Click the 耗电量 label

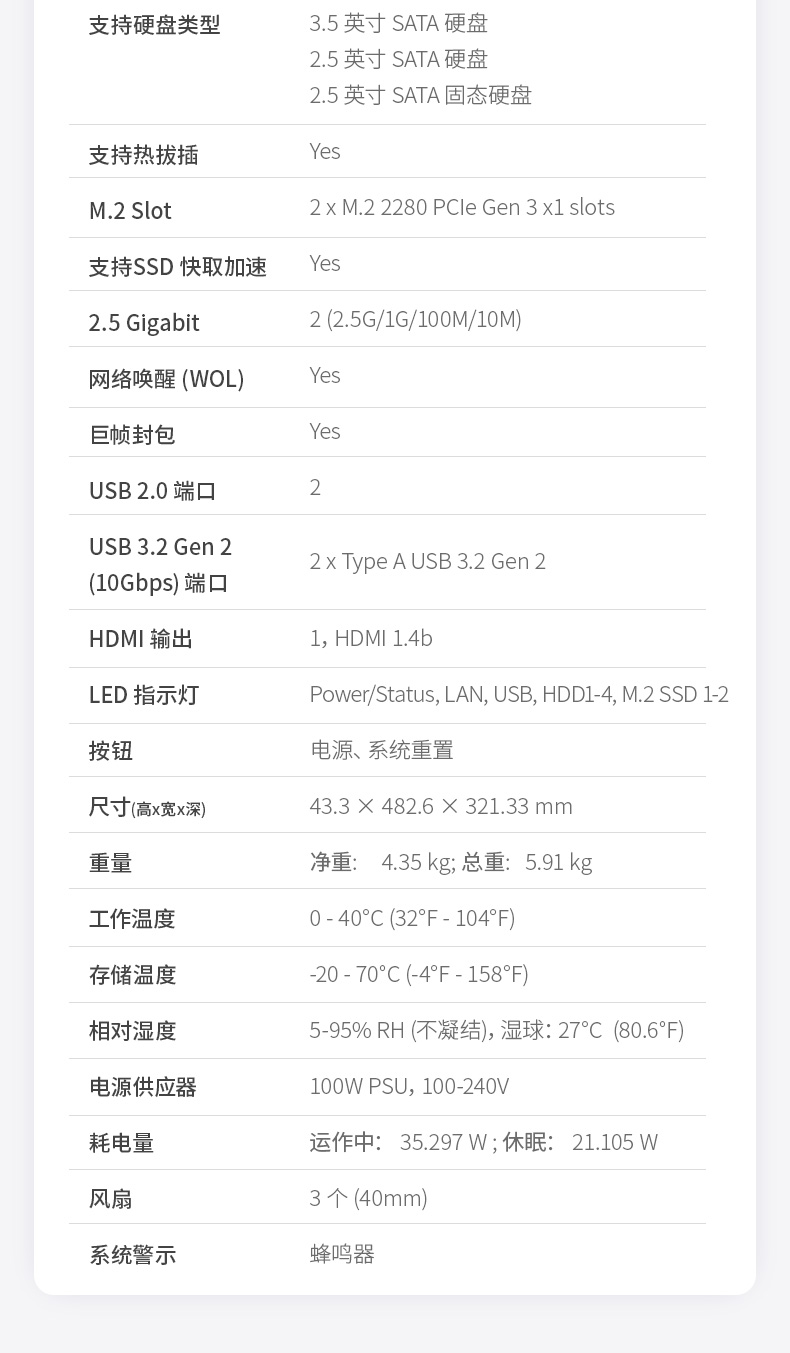coord(121,1143)
